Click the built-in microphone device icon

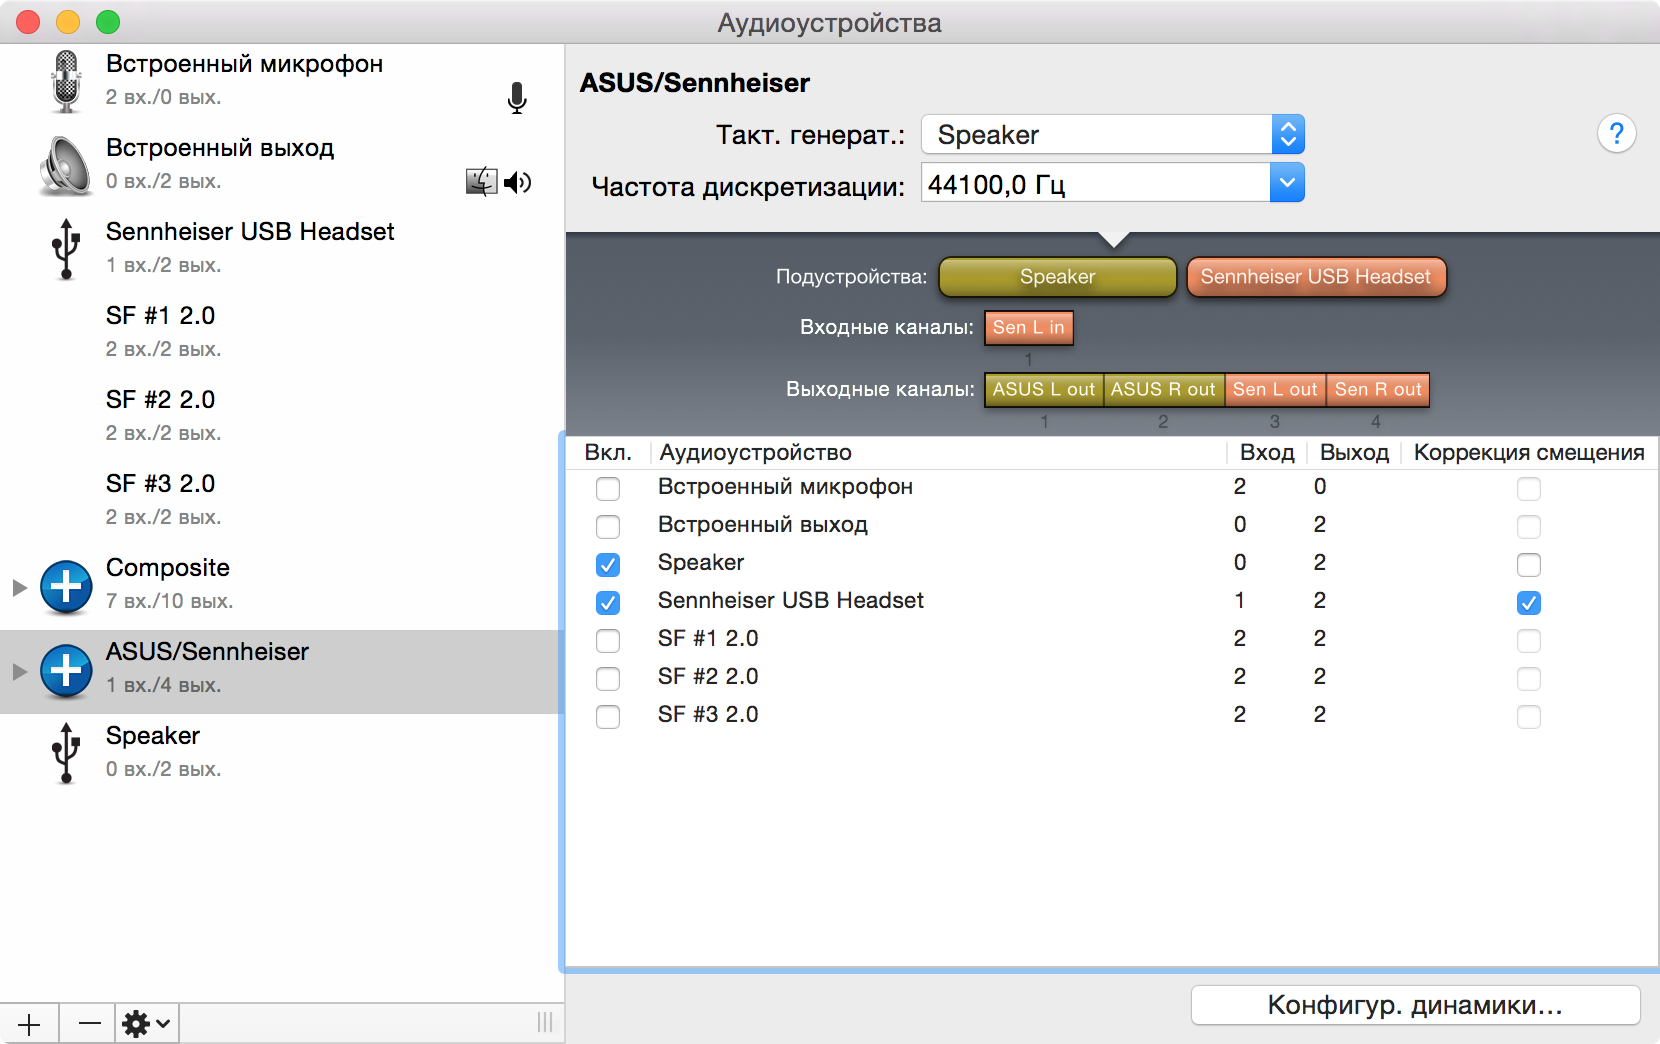66,81
